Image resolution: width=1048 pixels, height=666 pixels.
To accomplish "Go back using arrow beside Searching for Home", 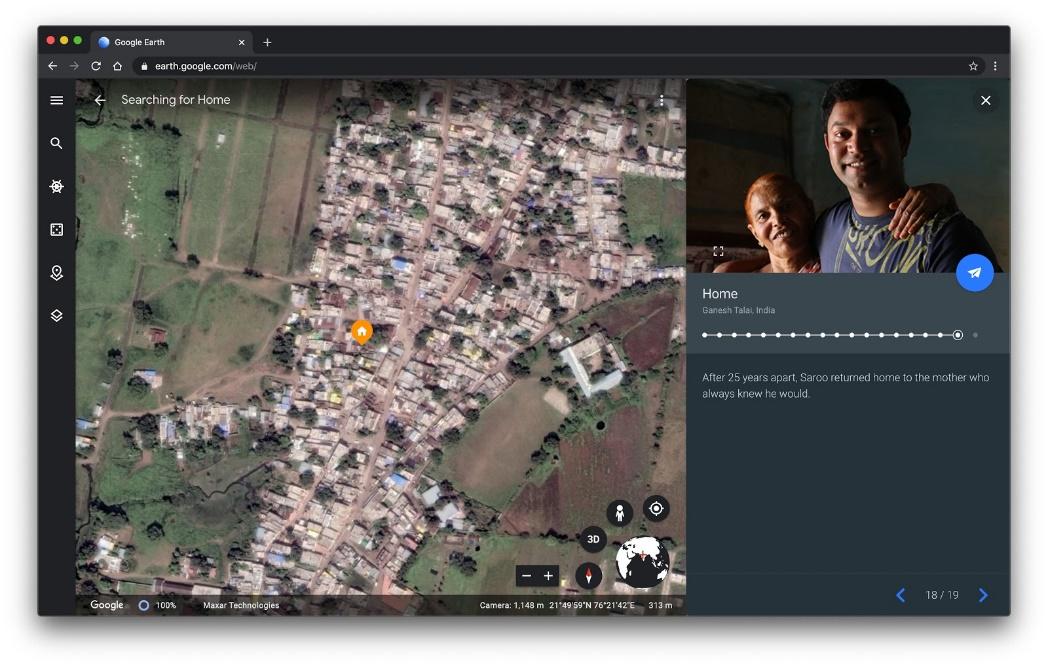I will pyautogui.click(x=100, y=100).
